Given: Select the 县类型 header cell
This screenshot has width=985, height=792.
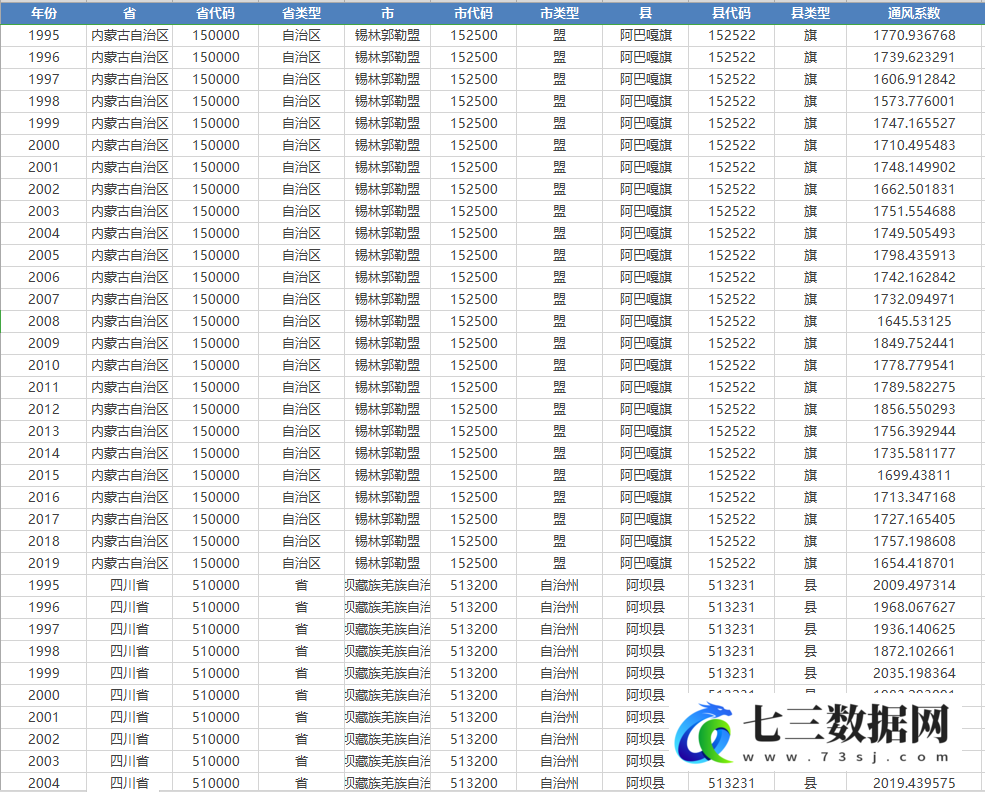Looking at the screenshot, I should pyautogui.click(x=810, y=13).
